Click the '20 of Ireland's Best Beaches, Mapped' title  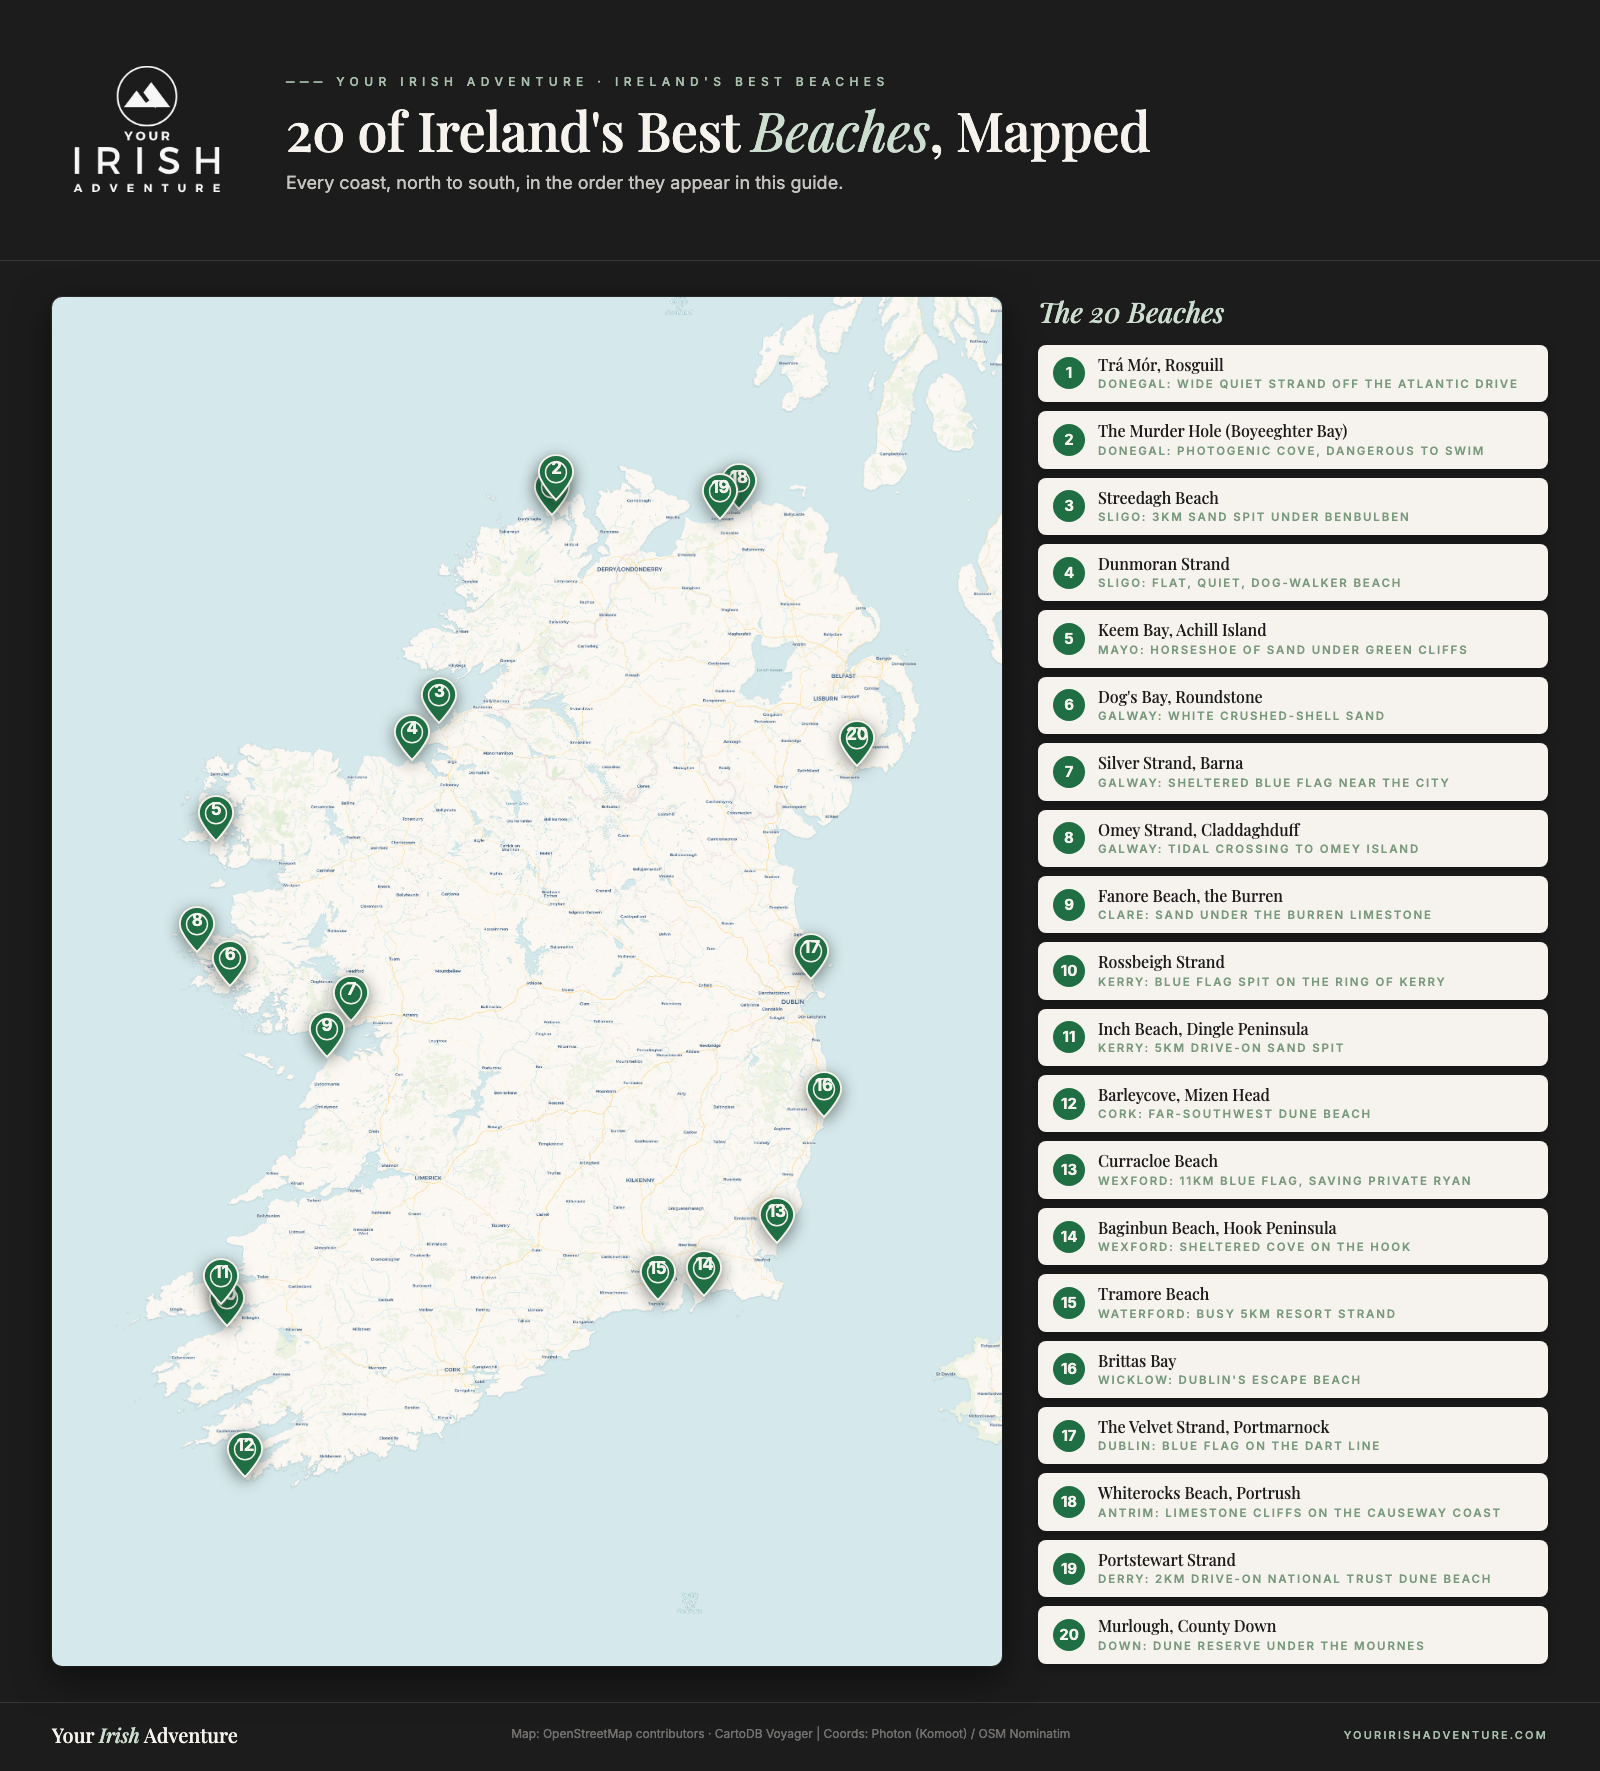718,132
